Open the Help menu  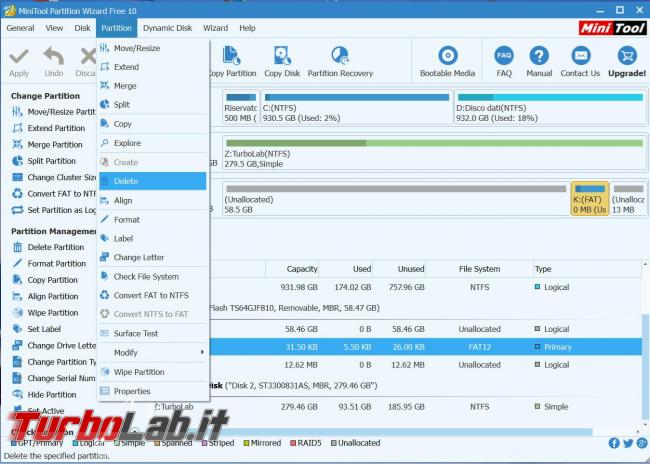tap(247, 28)
